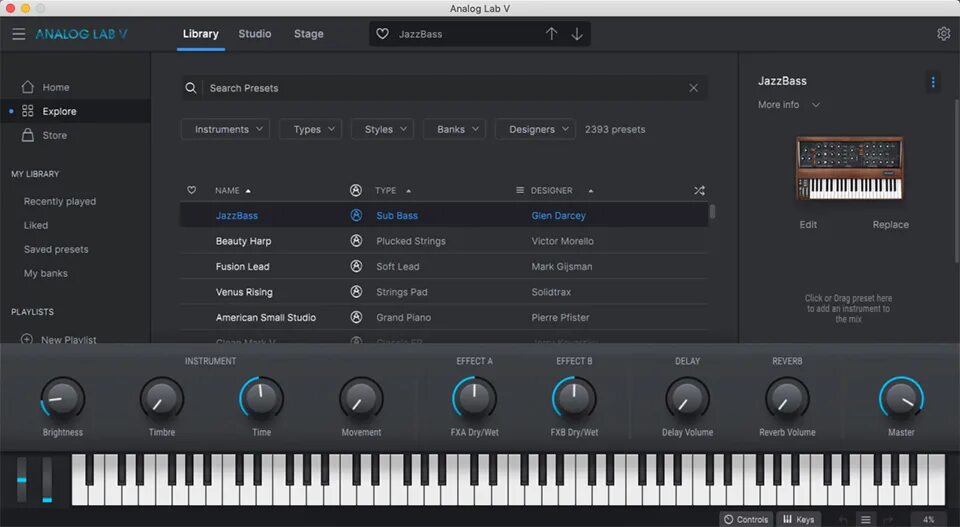The height and width of the screenshot is (527, 960).
Task: Open the three-dot menu for JazzBass
Action: [x=933, y=81]
